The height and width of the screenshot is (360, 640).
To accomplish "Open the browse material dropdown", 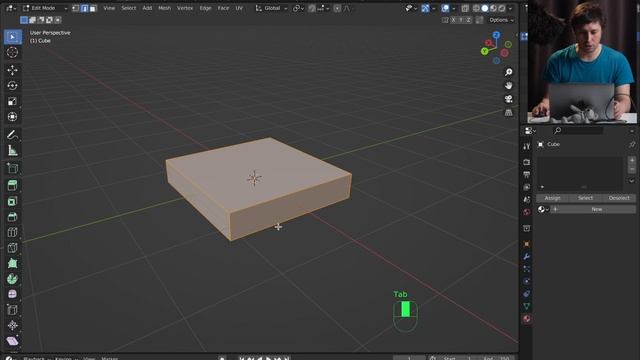I will click(x=543, y=209).
